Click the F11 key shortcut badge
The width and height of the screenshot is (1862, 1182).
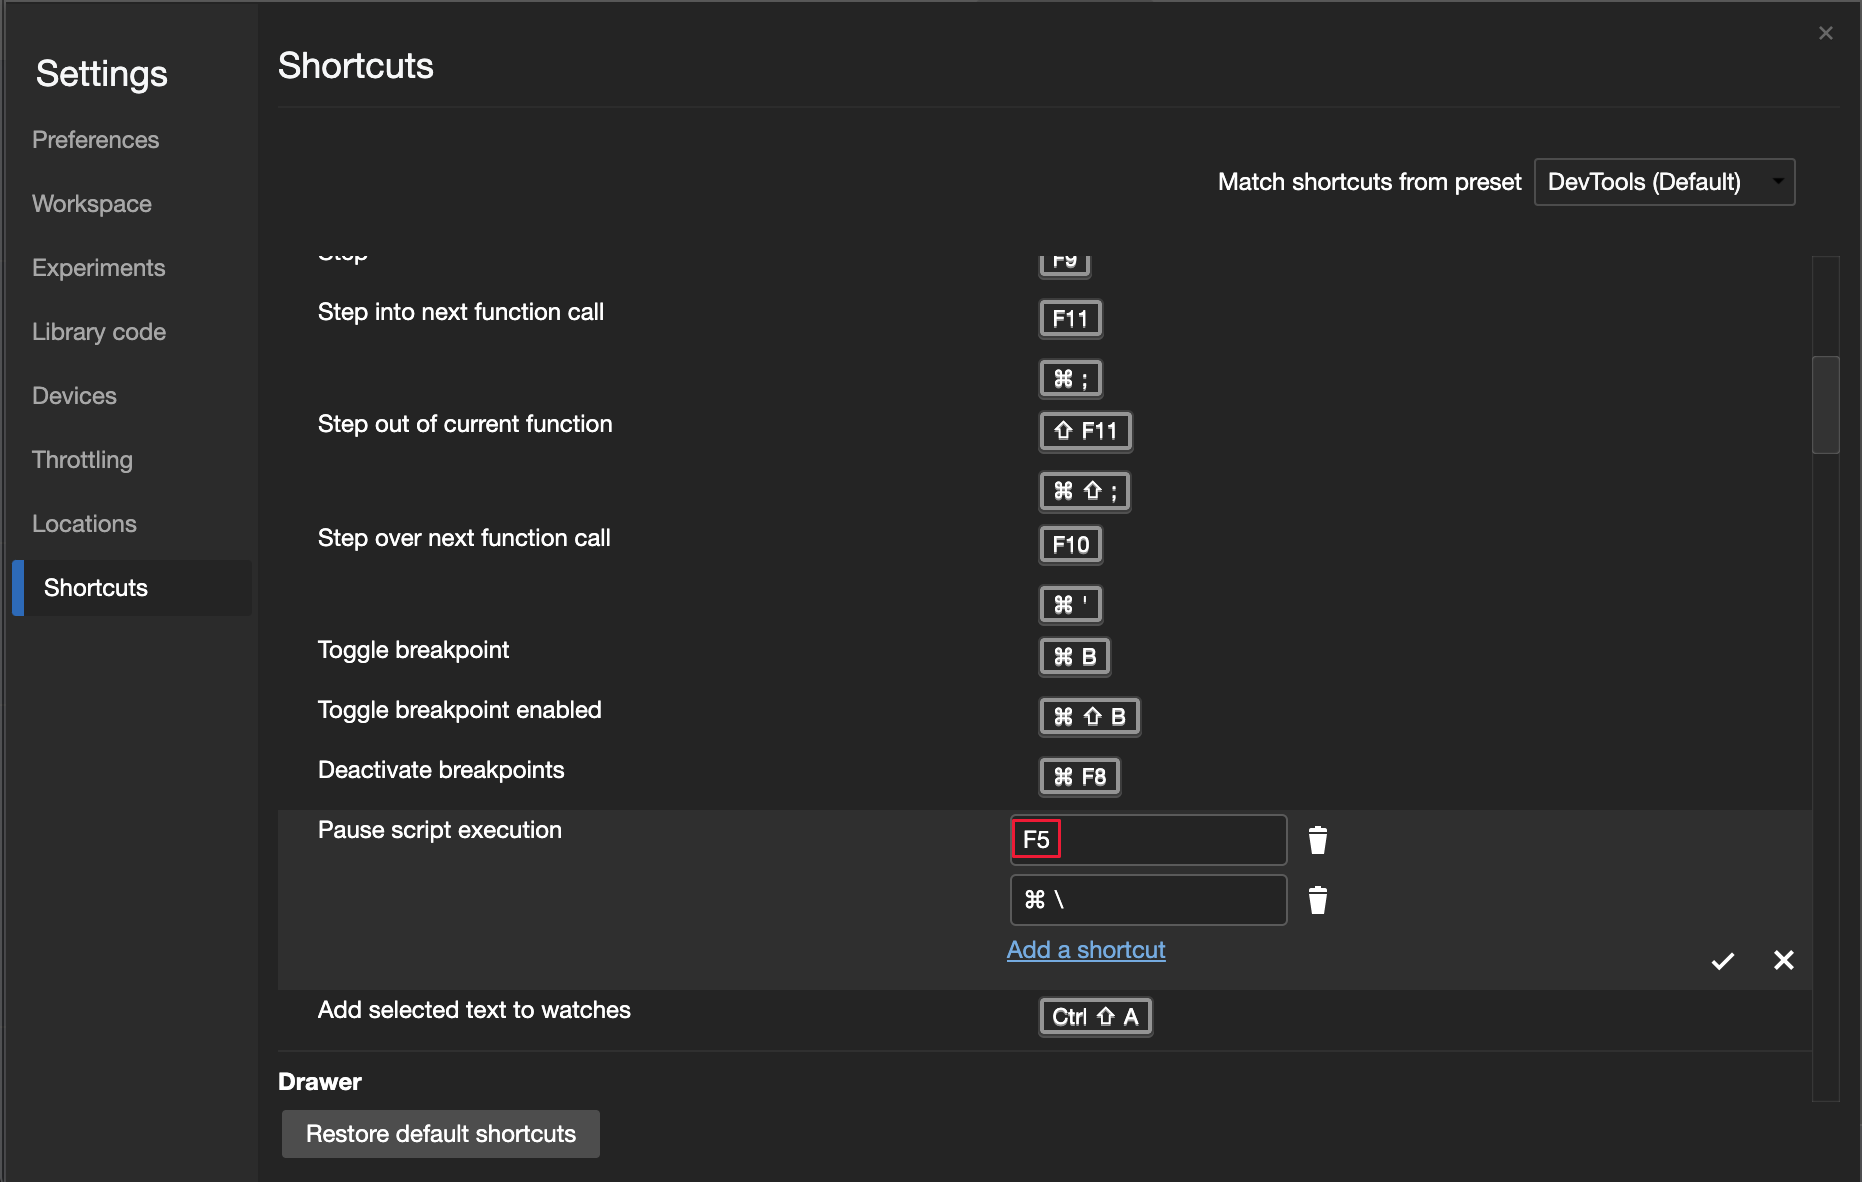[1070, 319]
